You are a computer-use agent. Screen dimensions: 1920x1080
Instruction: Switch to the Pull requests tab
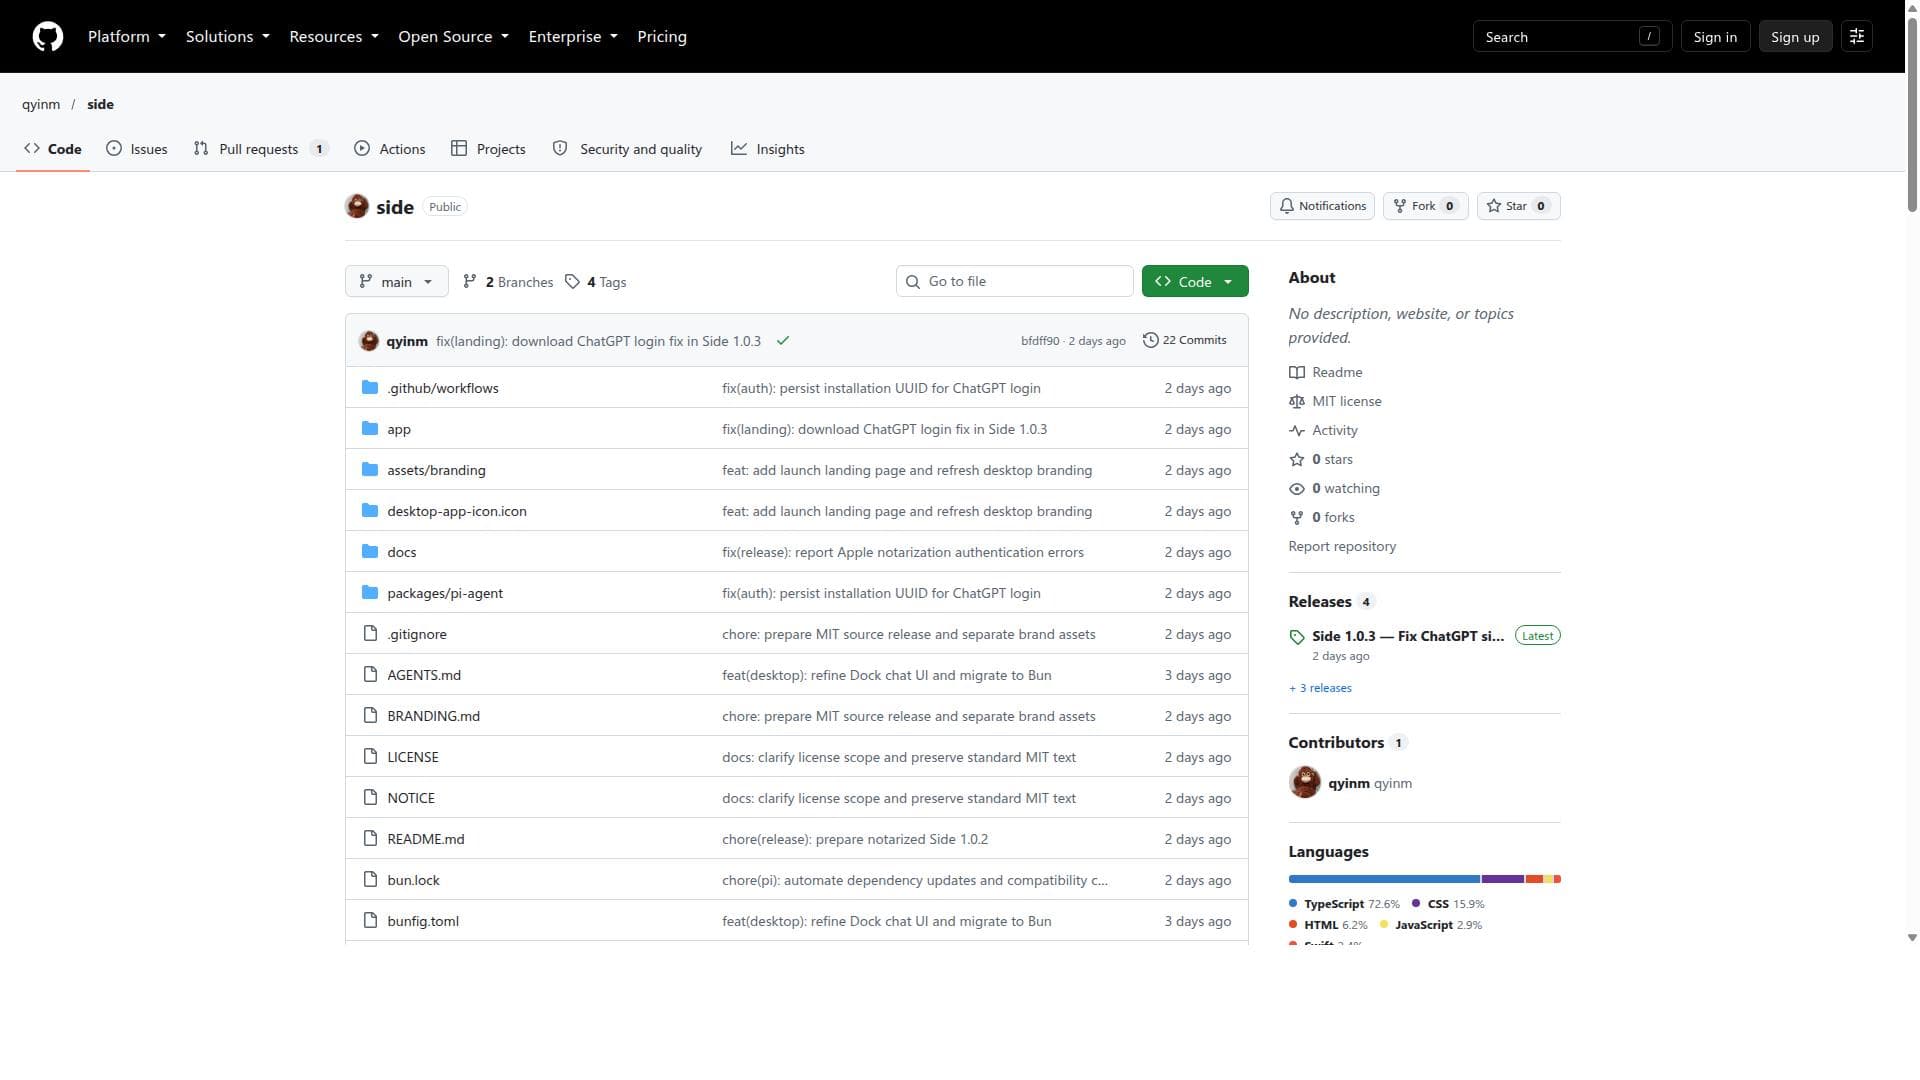(261, 149)
